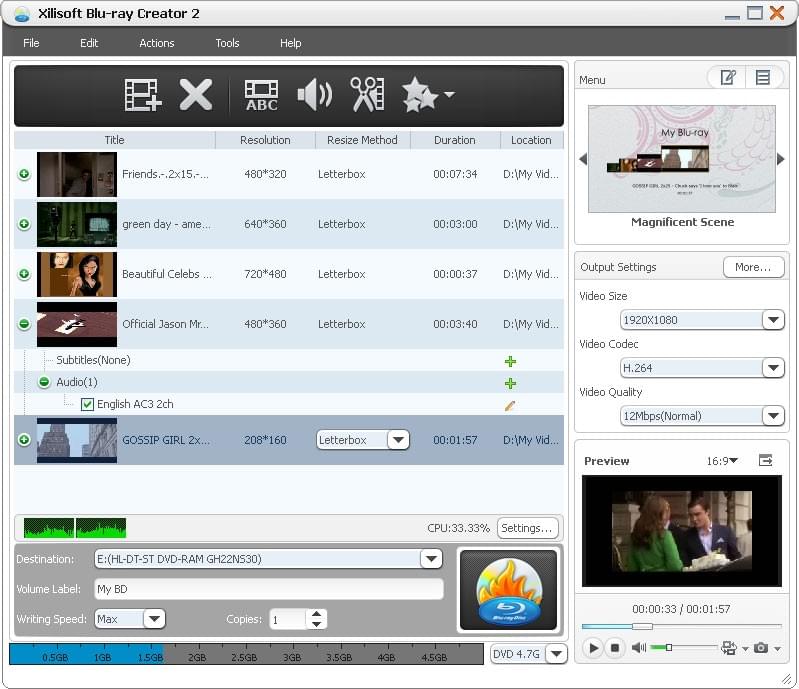The image size is (799, 689).
Task: Click the Add Video File toolbar icon
Action: pyautogui.click(x=143, y=95)
